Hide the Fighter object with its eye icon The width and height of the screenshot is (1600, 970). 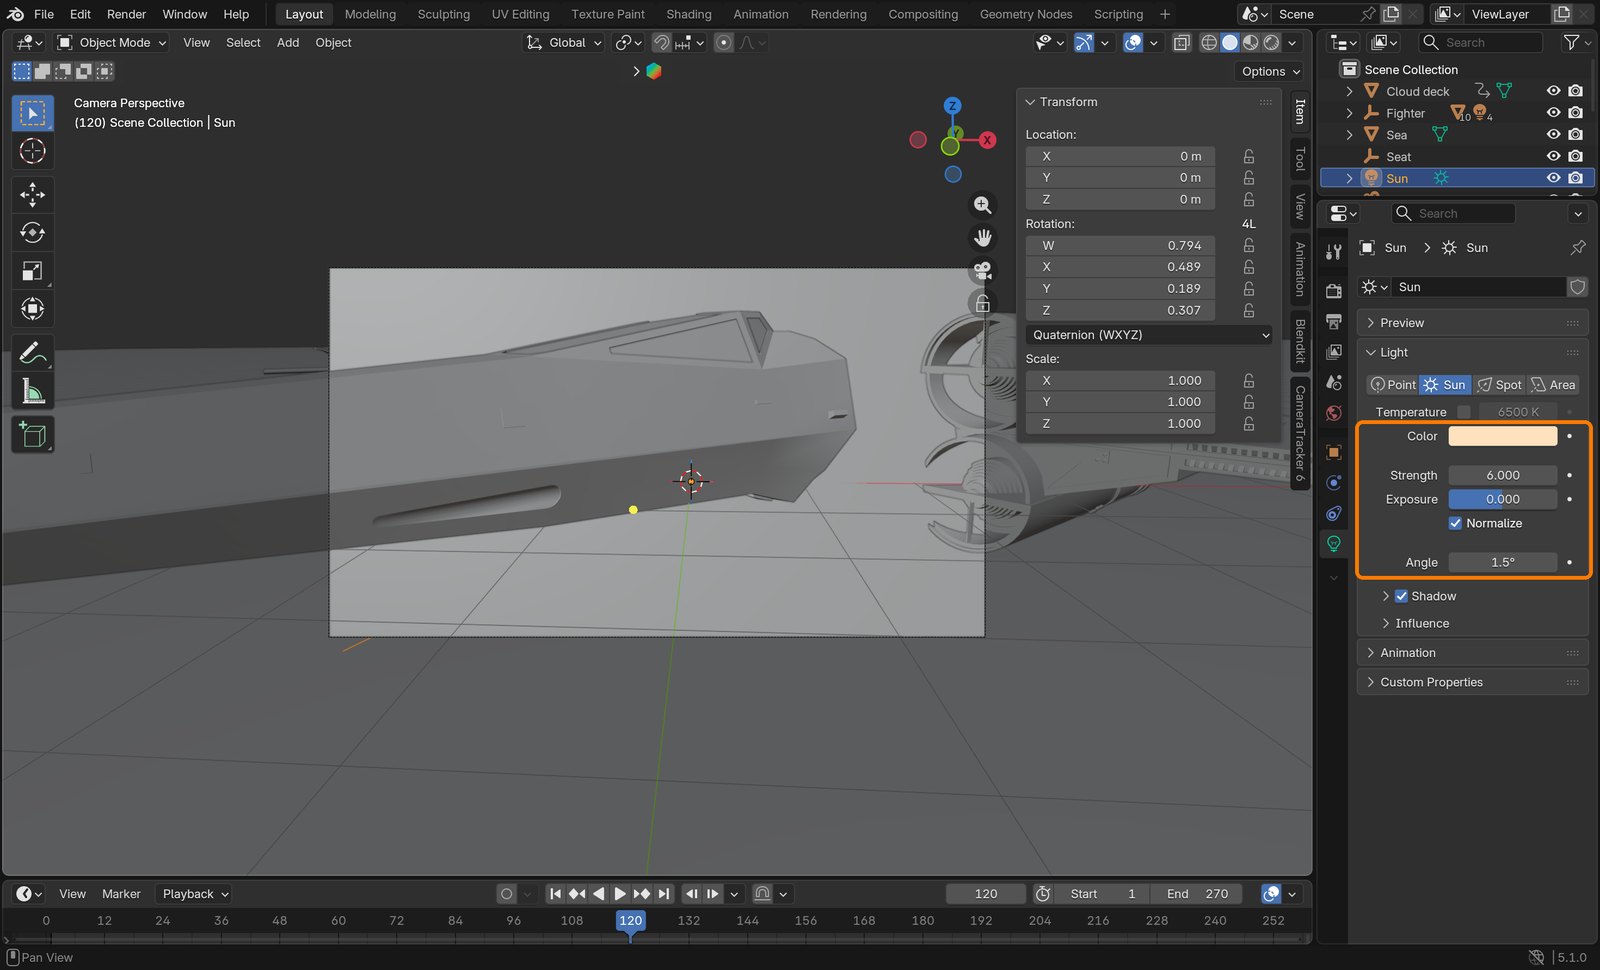(1553, 113)
